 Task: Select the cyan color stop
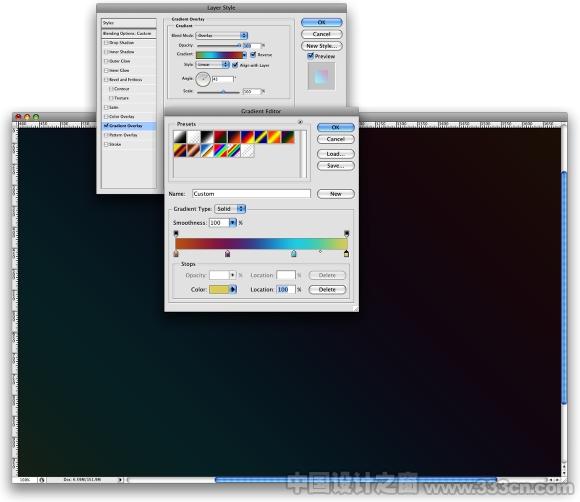[293, 253]
